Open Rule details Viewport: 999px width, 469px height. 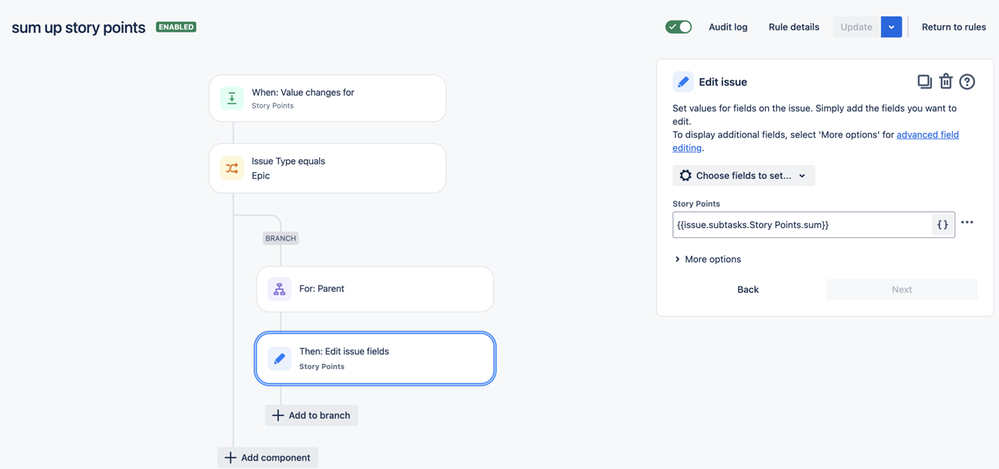tap(794, 27)
